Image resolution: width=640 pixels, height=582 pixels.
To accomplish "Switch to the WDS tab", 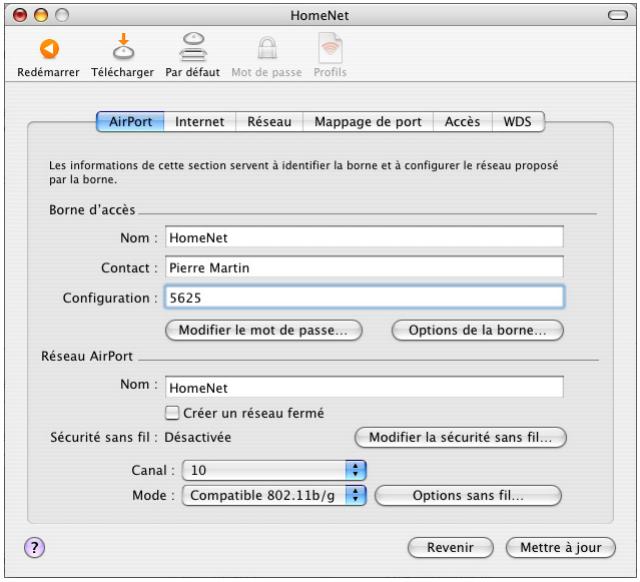I will (x=518, y=122).
